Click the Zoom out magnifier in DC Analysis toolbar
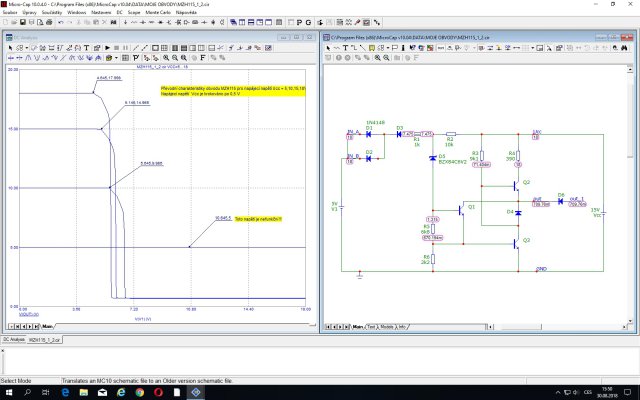This screenshot has width=640, height=400. [175, 58]
